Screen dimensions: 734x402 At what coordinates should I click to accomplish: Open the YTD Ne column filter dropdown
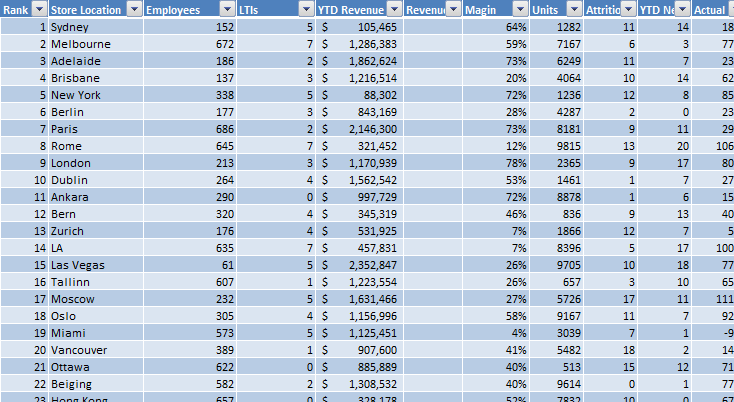point(683,9)
